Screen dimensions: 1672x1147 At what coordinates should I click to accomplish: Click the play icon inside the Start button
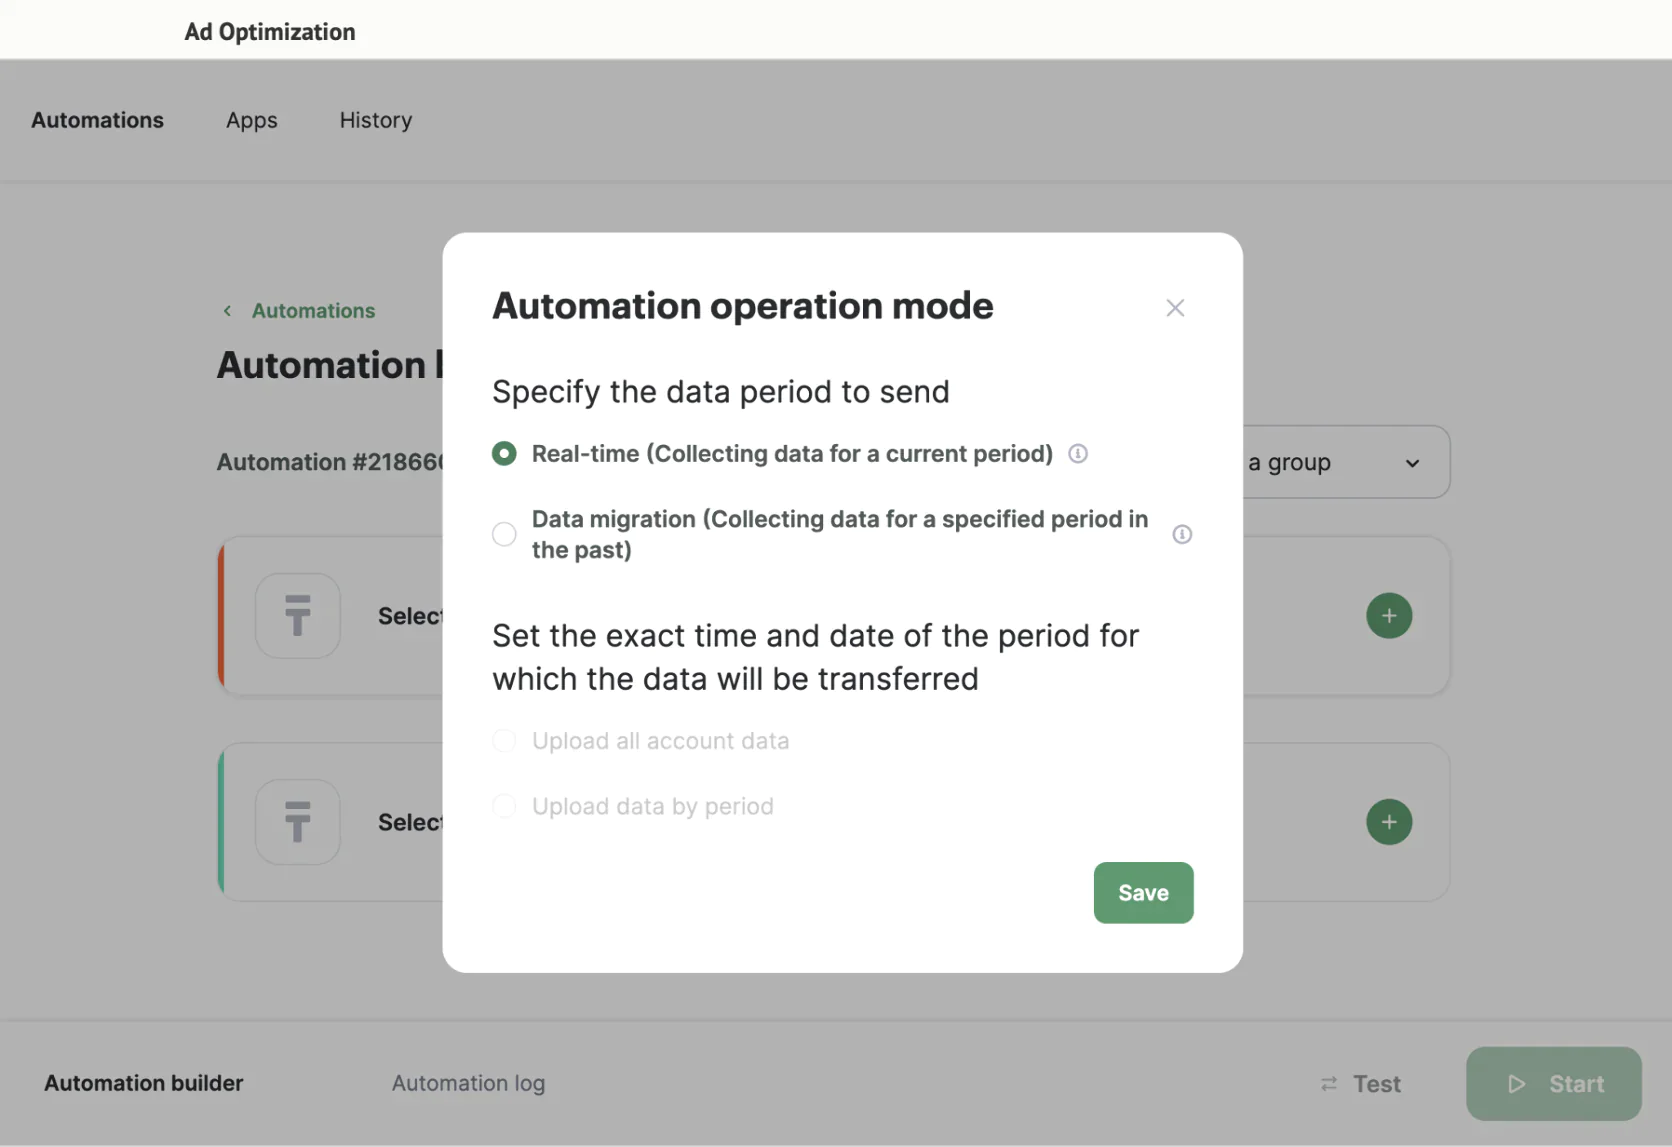coord(1516,1083)
